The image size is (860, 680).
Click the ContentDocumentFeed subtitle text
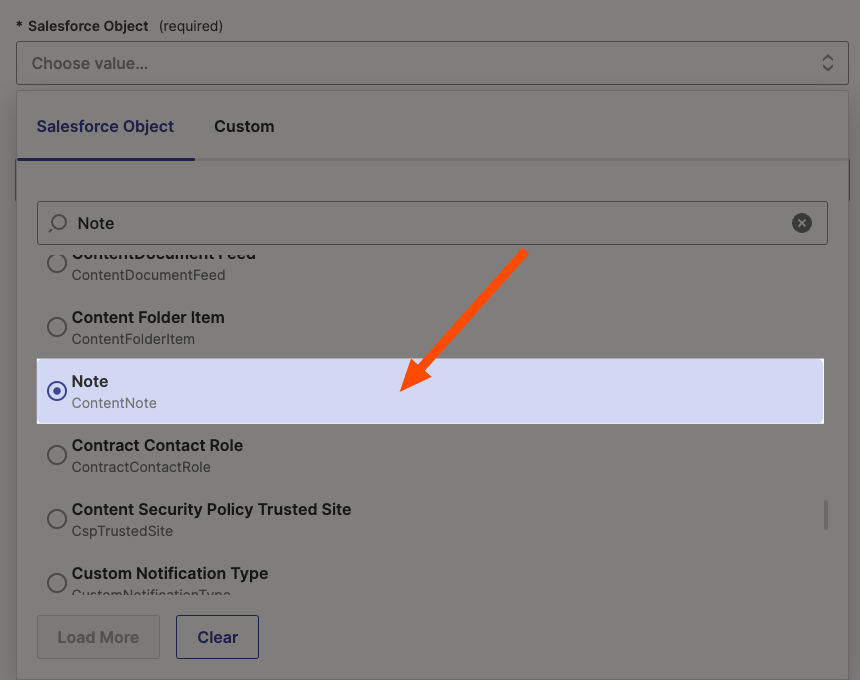pos(149,275)
